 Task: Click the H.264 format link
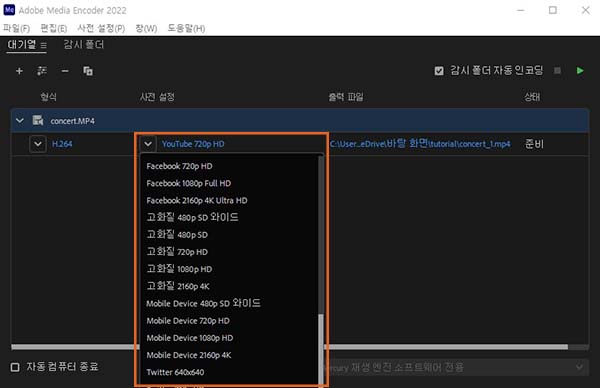(62, 144)
